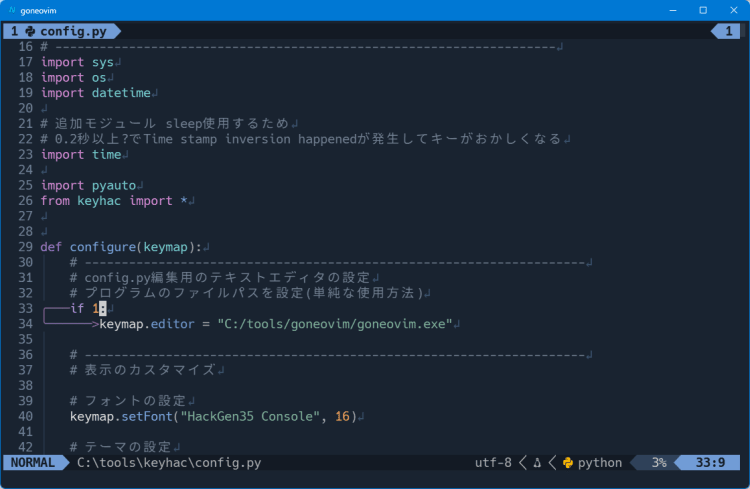Click the config.py comment on line 31

pyautogui.click(x=220, y=278)
